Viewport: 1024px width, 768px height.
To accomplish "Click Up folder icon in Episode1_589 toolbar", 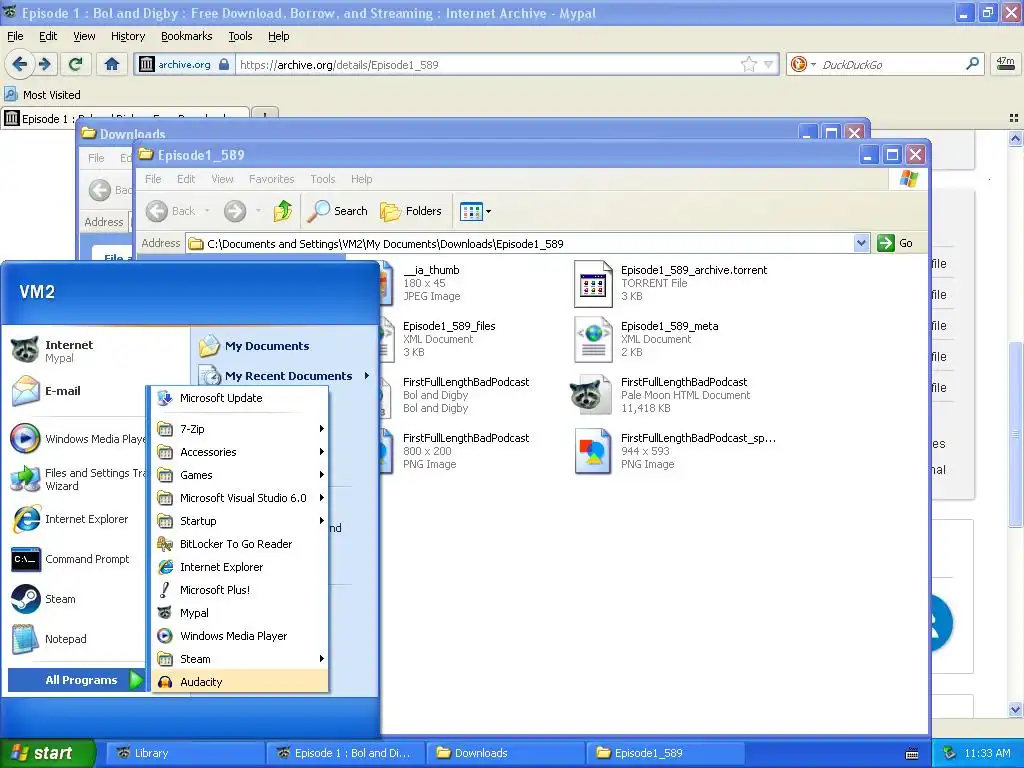I will point(283,211).
